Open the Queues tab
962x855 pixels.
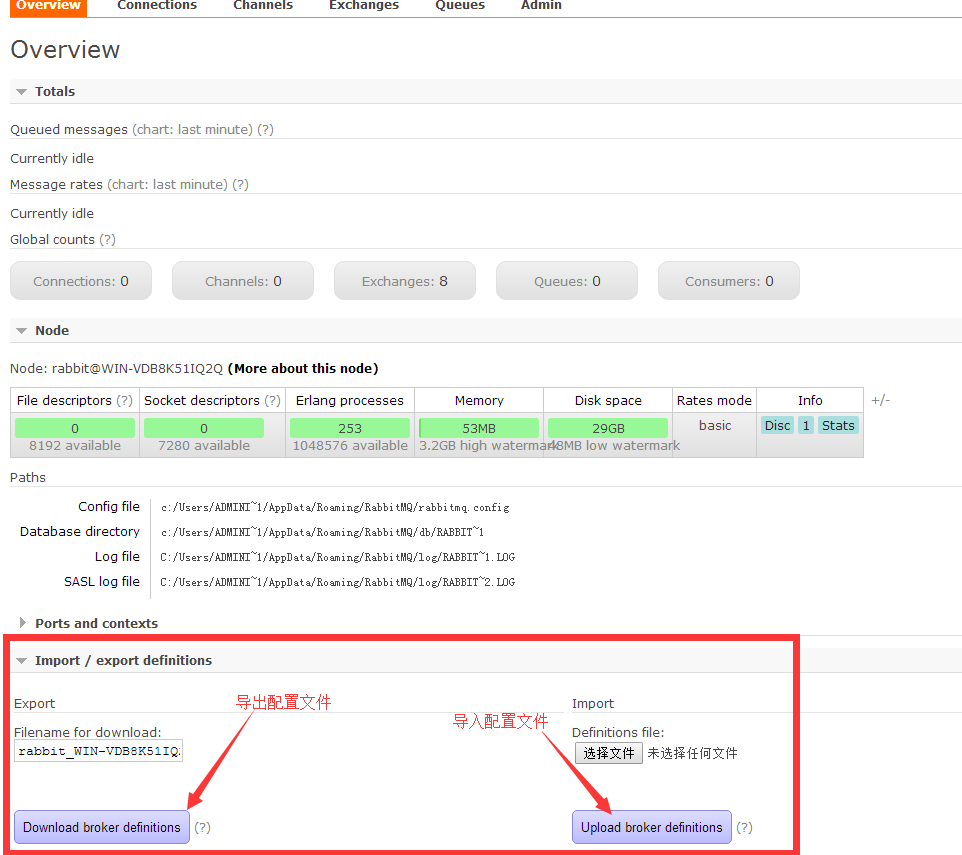coord(460,6)
